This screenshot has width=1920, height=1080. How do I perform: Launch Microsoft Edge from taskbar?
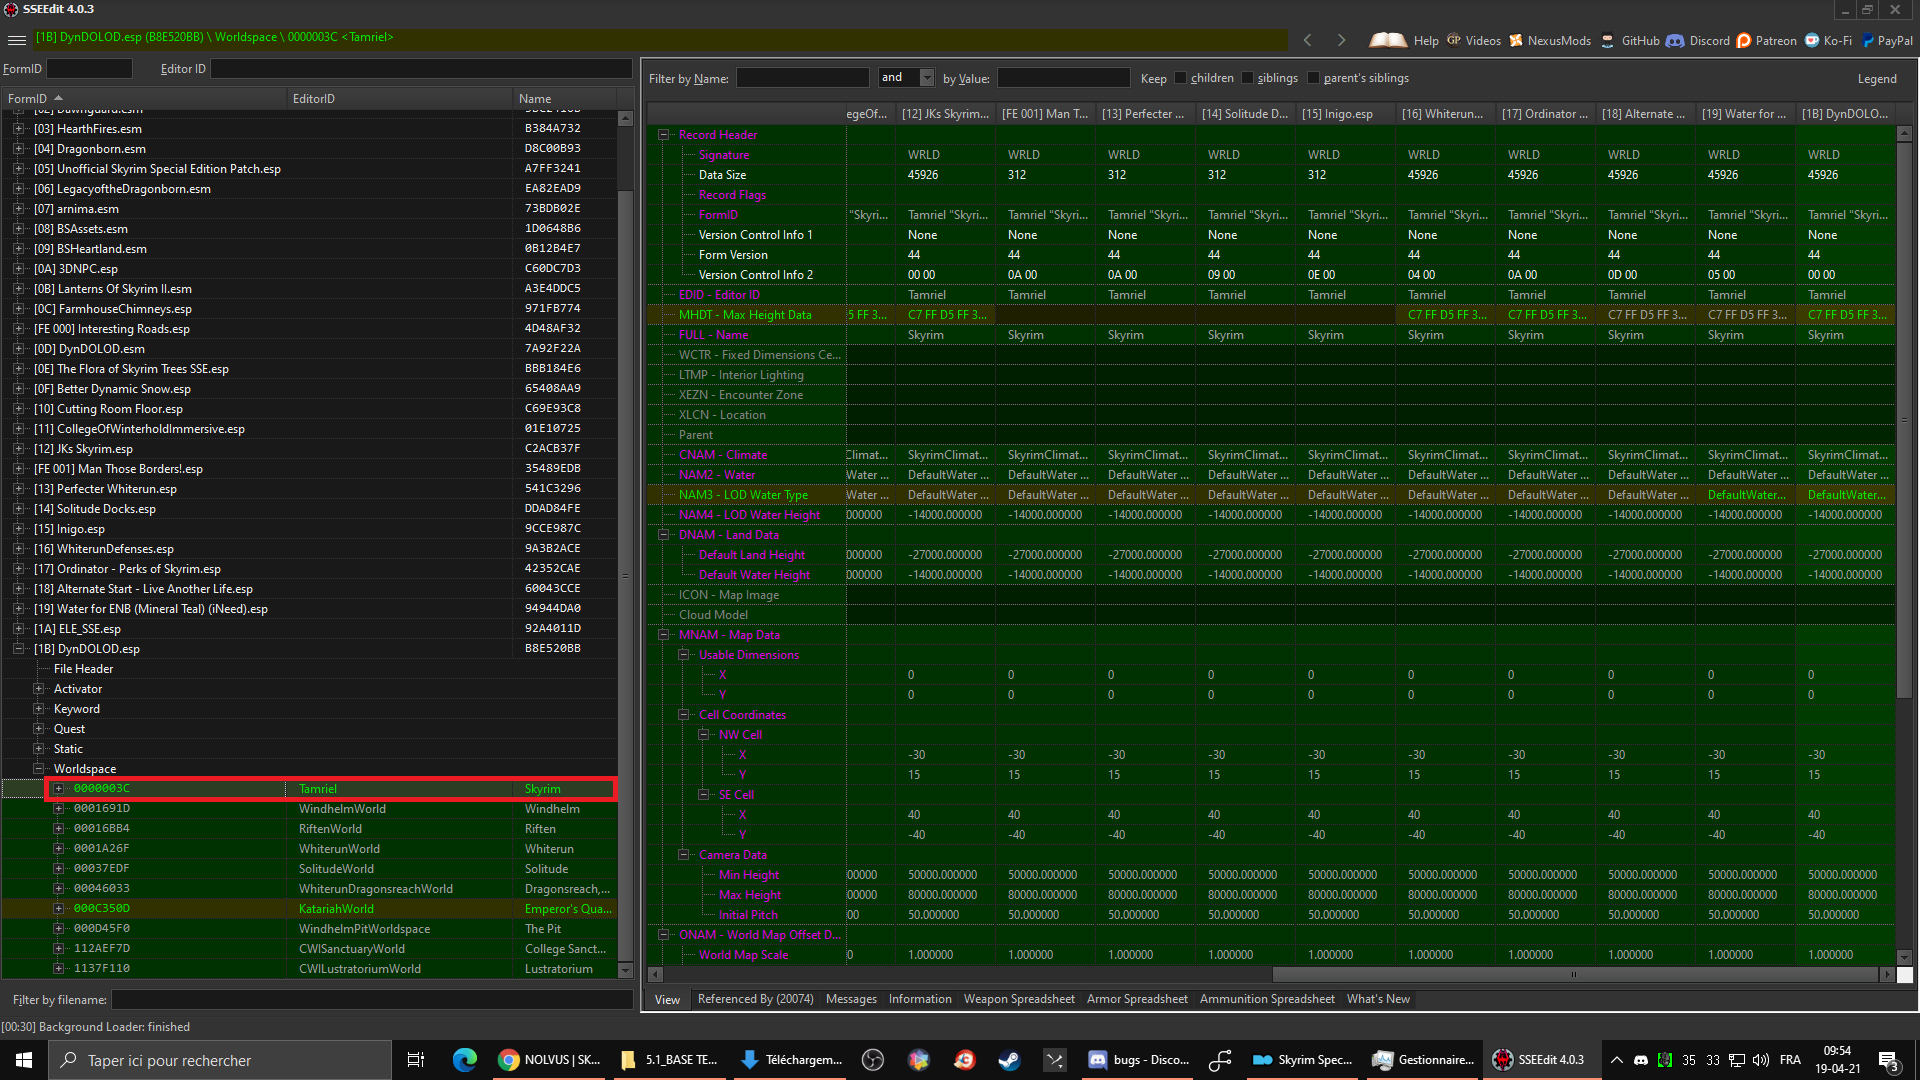click(x=464, y=1060)
